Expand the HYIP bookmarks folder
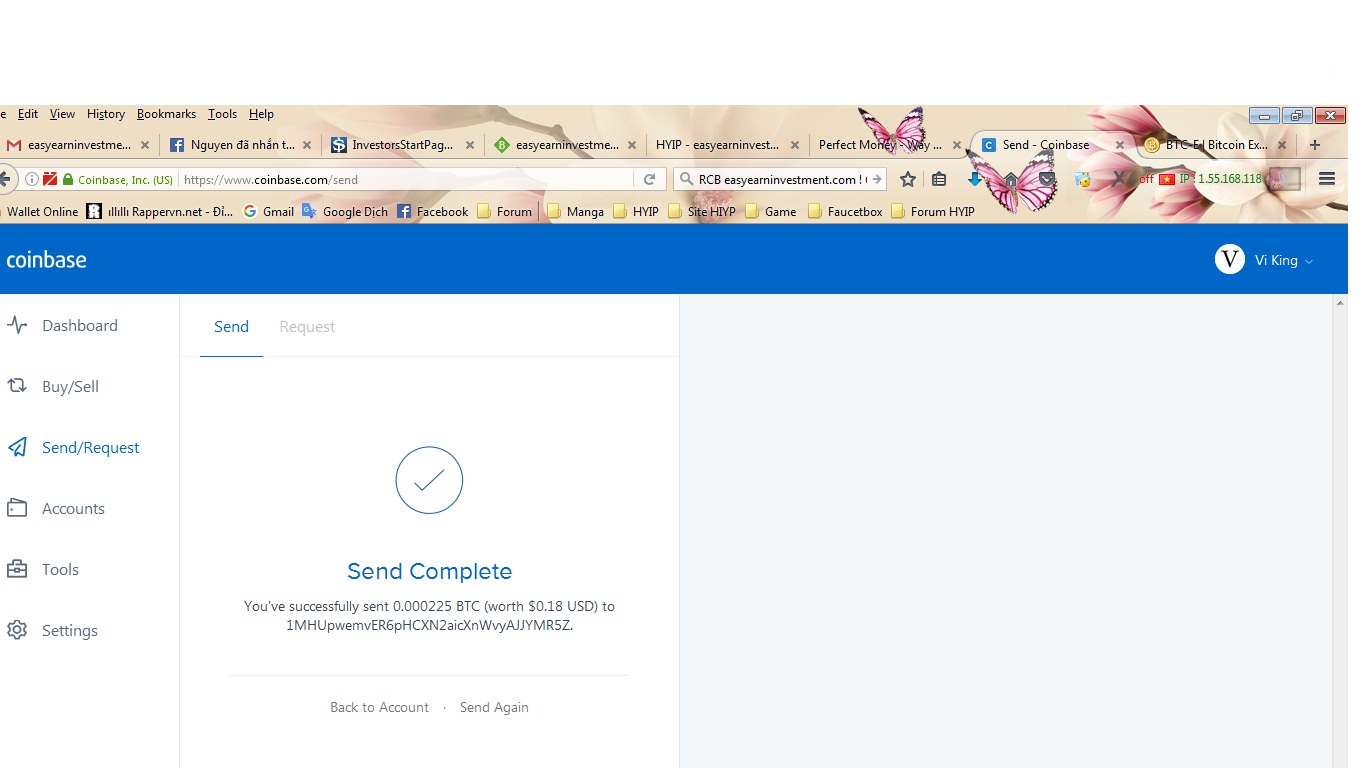The width and height of the screenshot is (1366, 768). click(x=636, y=211)
